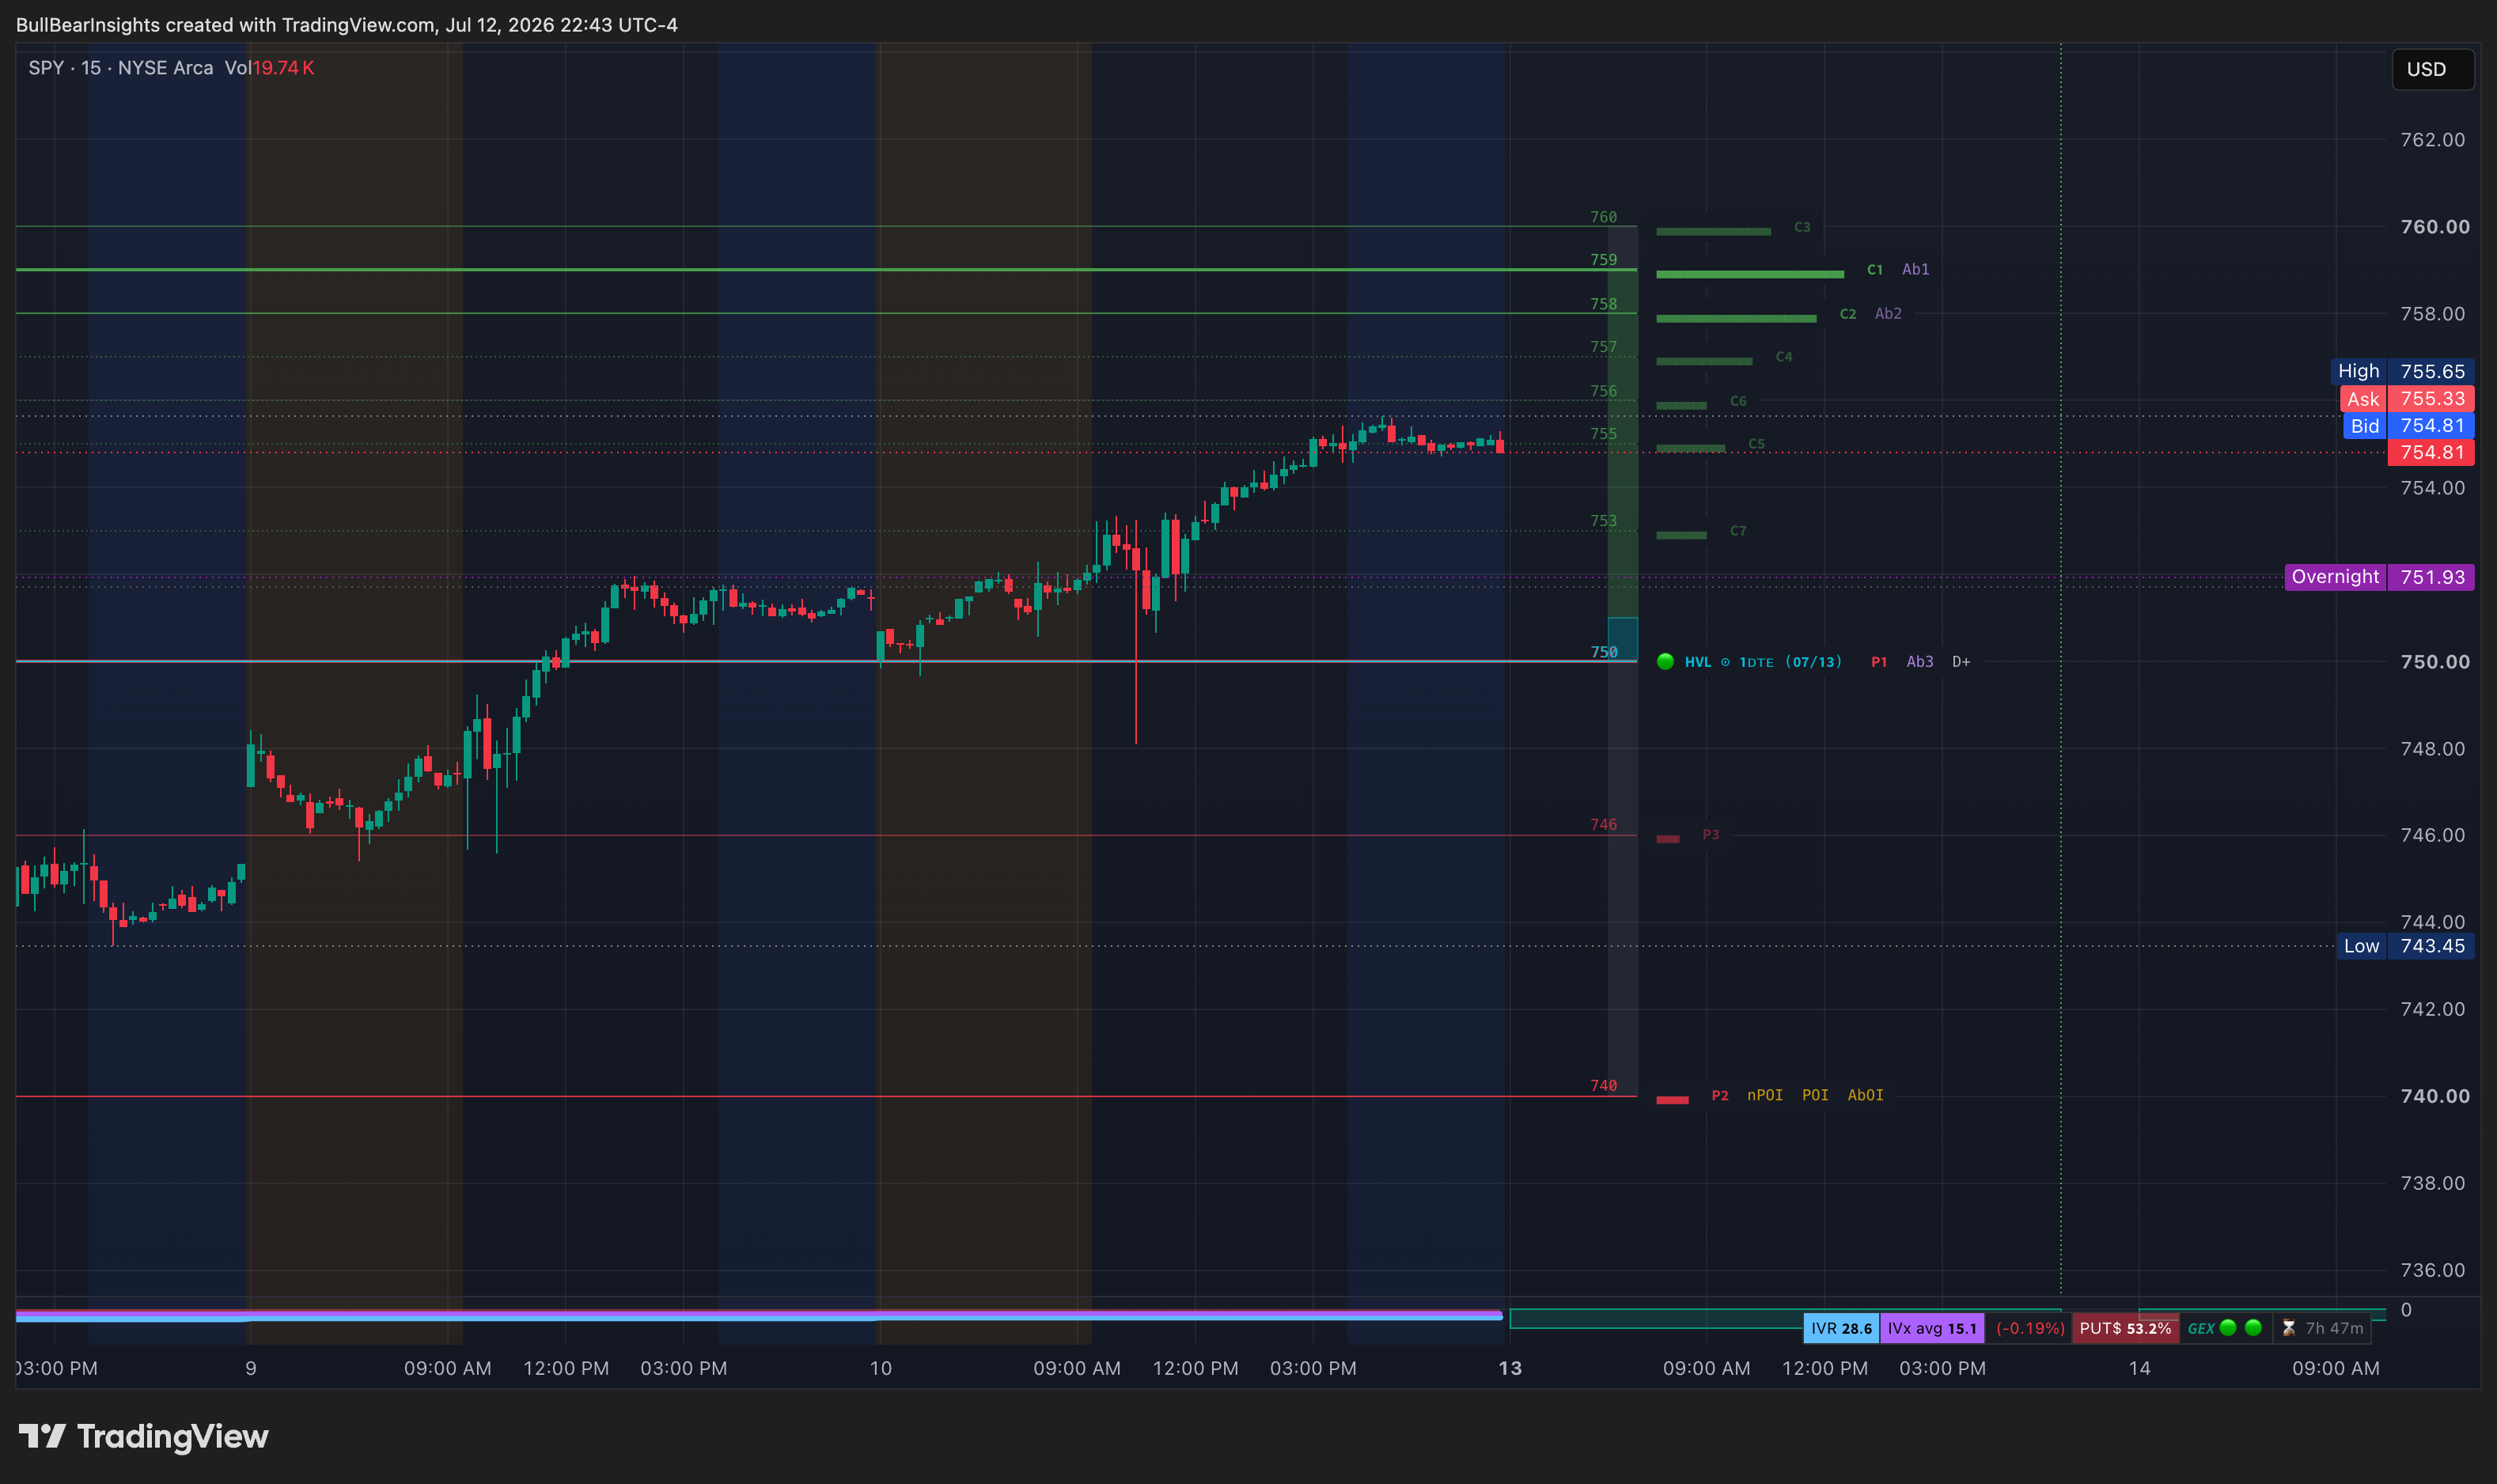
Task: Click the AbOI label at the 740 level
Action: point(1865,1096)
